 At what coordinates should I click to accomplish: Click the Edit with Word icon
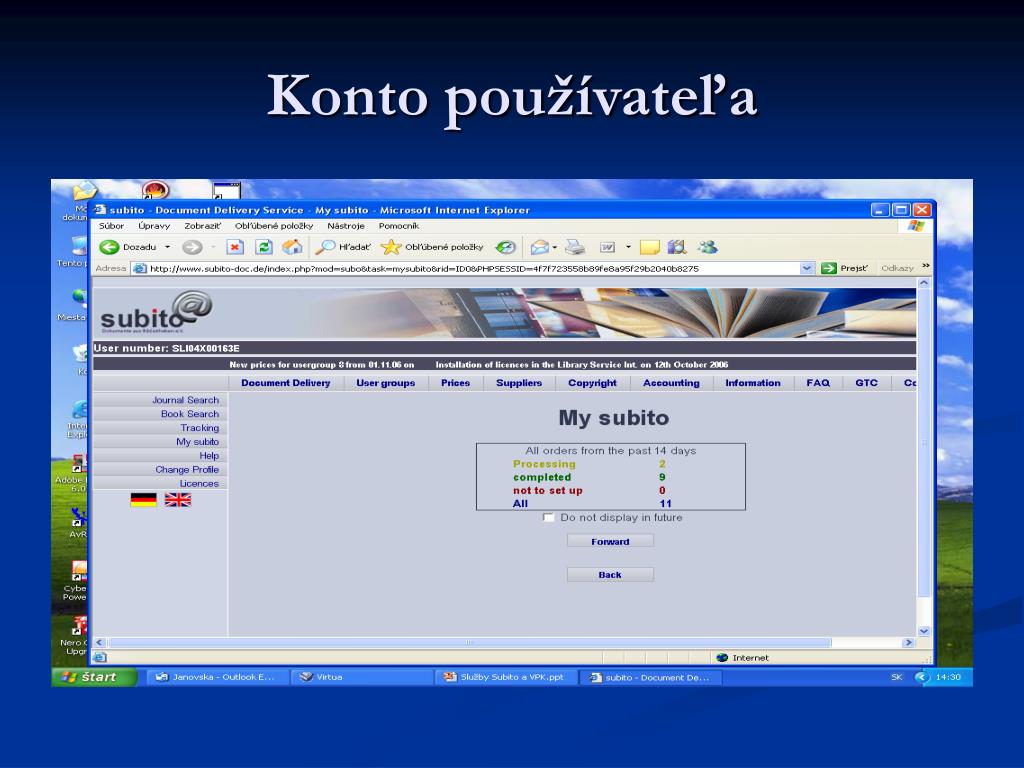pos(607,247)
